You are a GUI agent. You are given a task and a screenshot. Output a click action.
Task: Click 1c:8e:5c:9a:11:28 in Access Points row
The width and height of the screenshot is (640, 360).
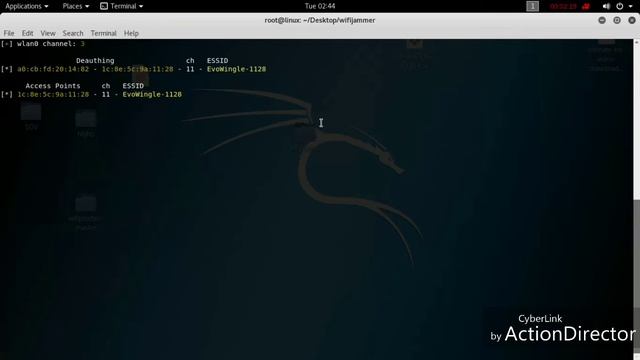53,94
